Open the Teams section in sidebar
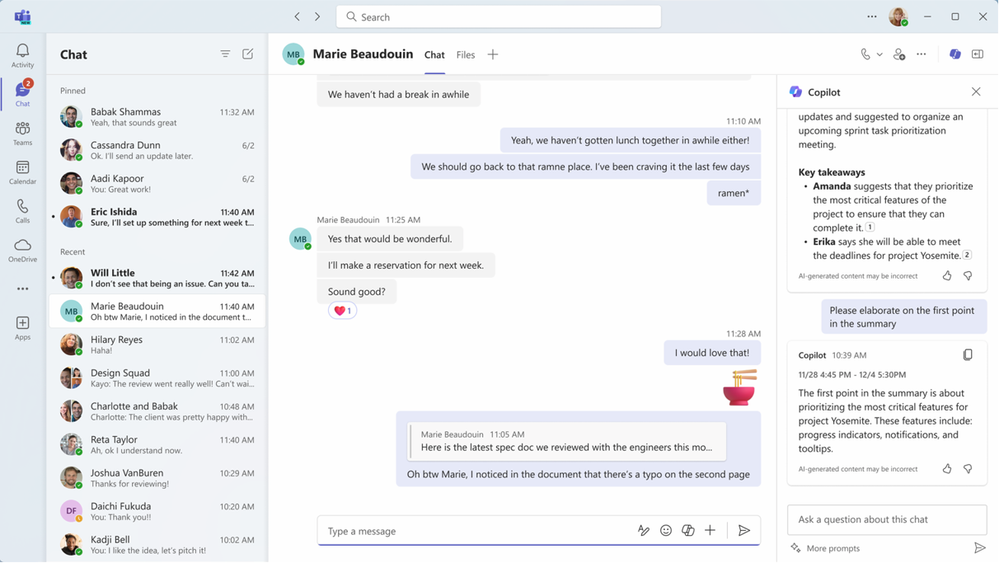Screen dimensions: 999x563 (22, 133)
